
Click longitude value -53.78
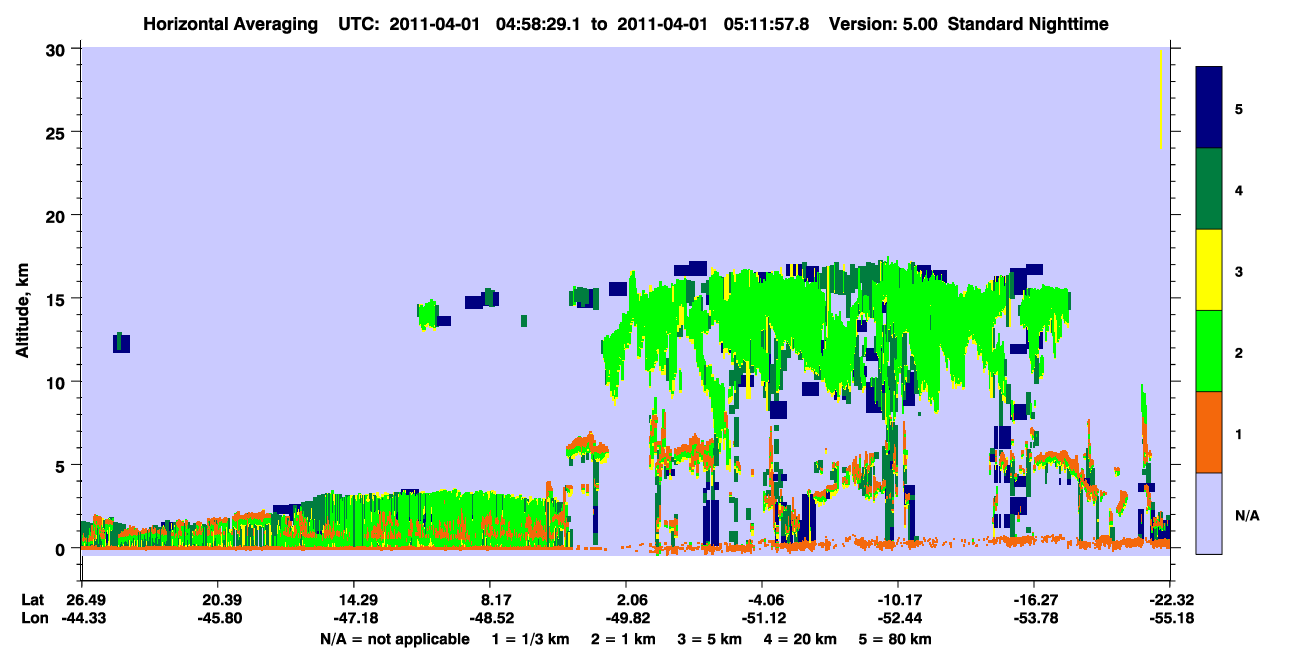[1034, 618]
